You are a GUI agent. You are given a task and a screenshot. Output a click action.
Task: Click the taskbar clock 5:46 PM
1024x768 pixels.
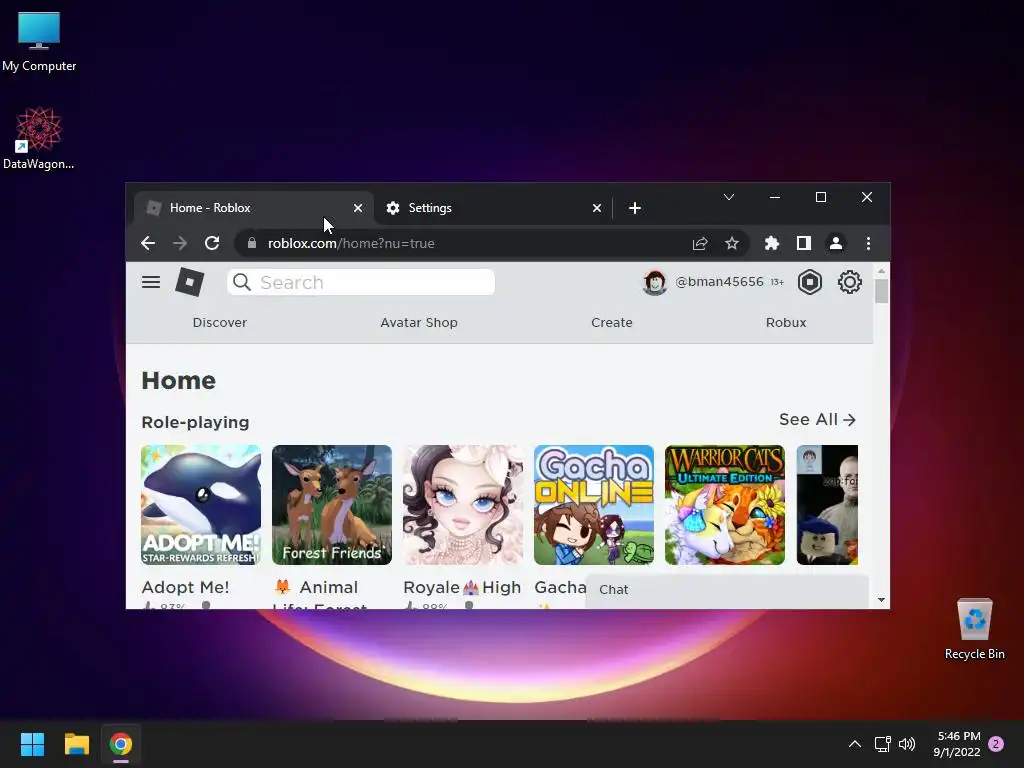[x=957, y=744]
